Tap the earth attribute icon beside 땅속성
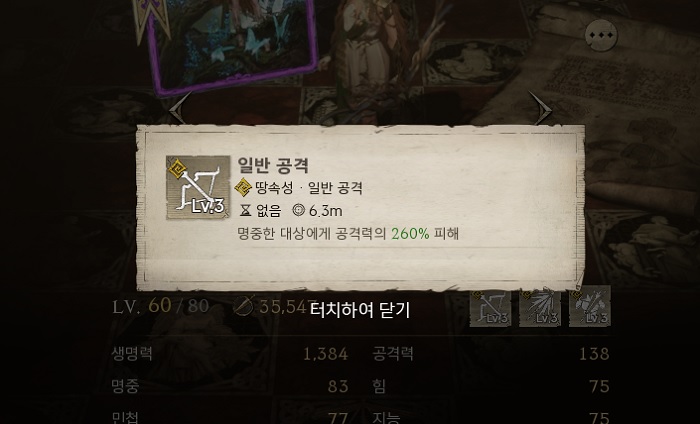The height and width of the screenshot is (424, 700). click(x=243, y=187)
